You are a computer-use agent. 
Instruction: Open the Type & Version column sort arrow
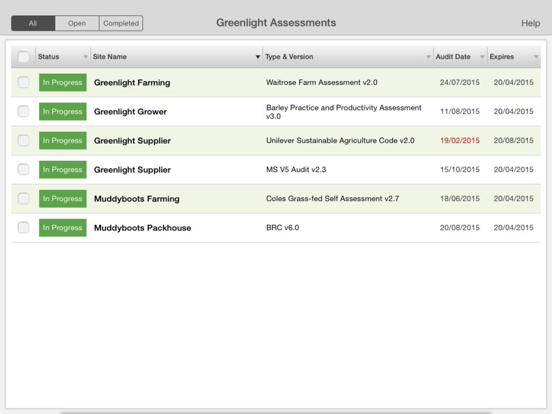[x=428, y=57]
